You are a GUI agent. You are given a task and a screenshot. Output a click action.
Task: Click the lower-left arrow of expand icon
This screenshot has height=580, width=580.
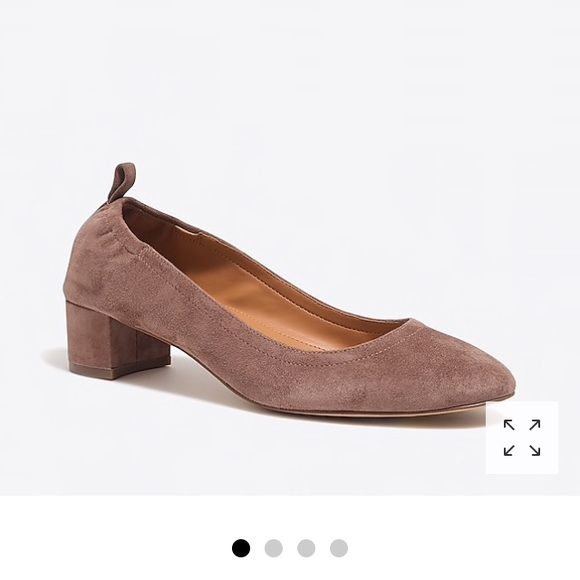(509, 450)
